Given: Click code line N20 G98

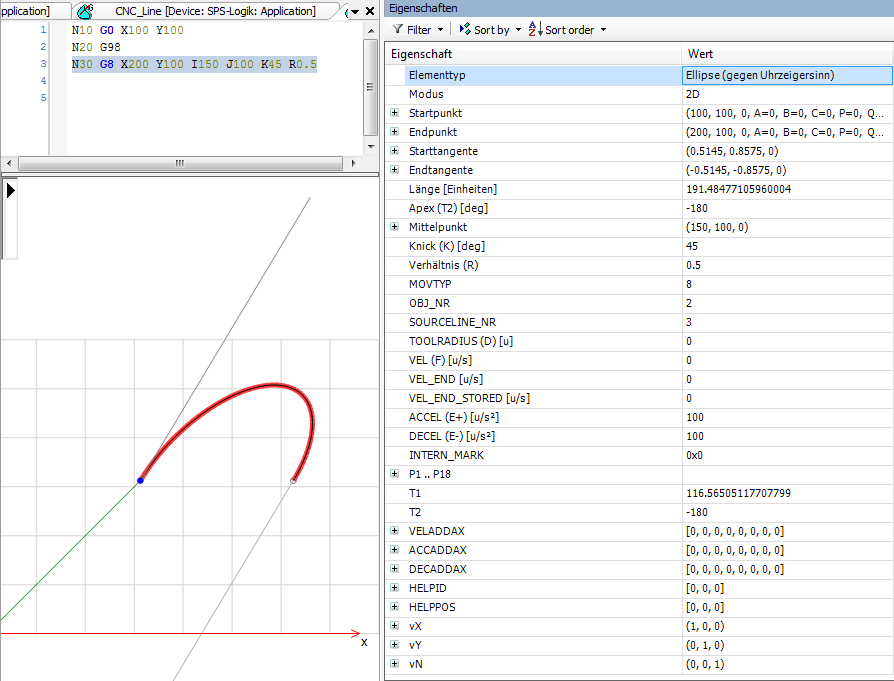Looking at the screenshot, I should point(96,47).
